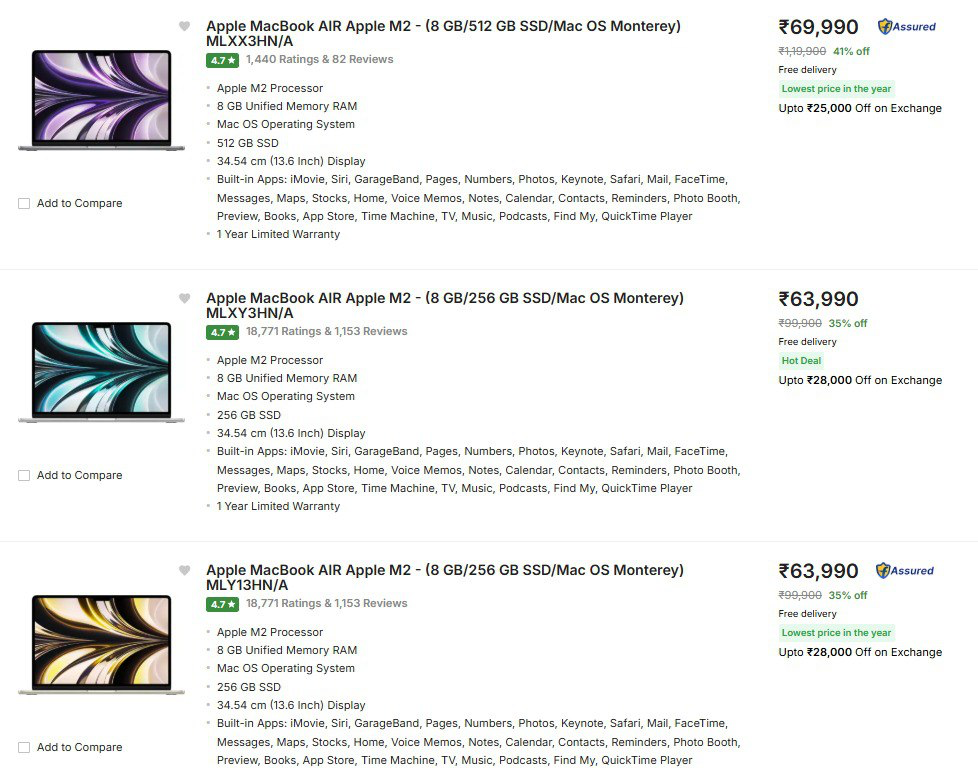Click the teal-screen MacBook product image
The image size is (978, 772).
click(101, 372)
